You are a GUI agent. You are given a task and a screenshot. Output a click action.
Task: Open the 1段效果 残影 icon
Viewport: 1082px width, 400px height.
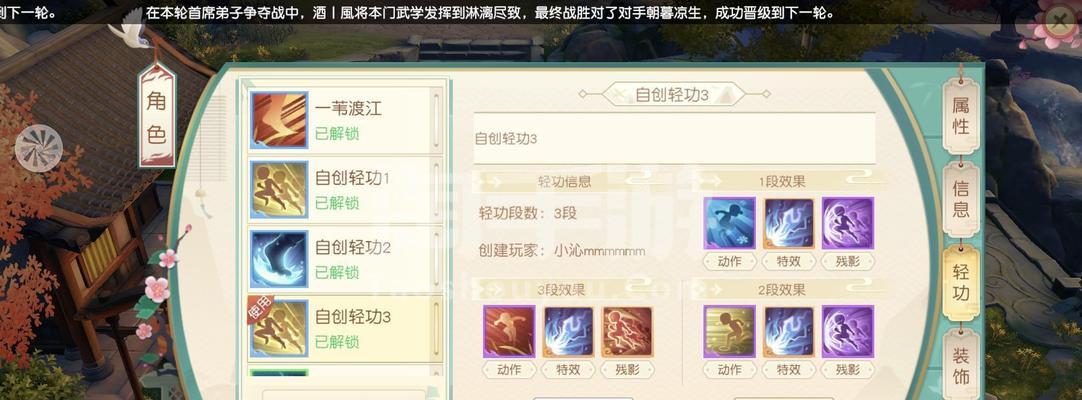(847, 223)
